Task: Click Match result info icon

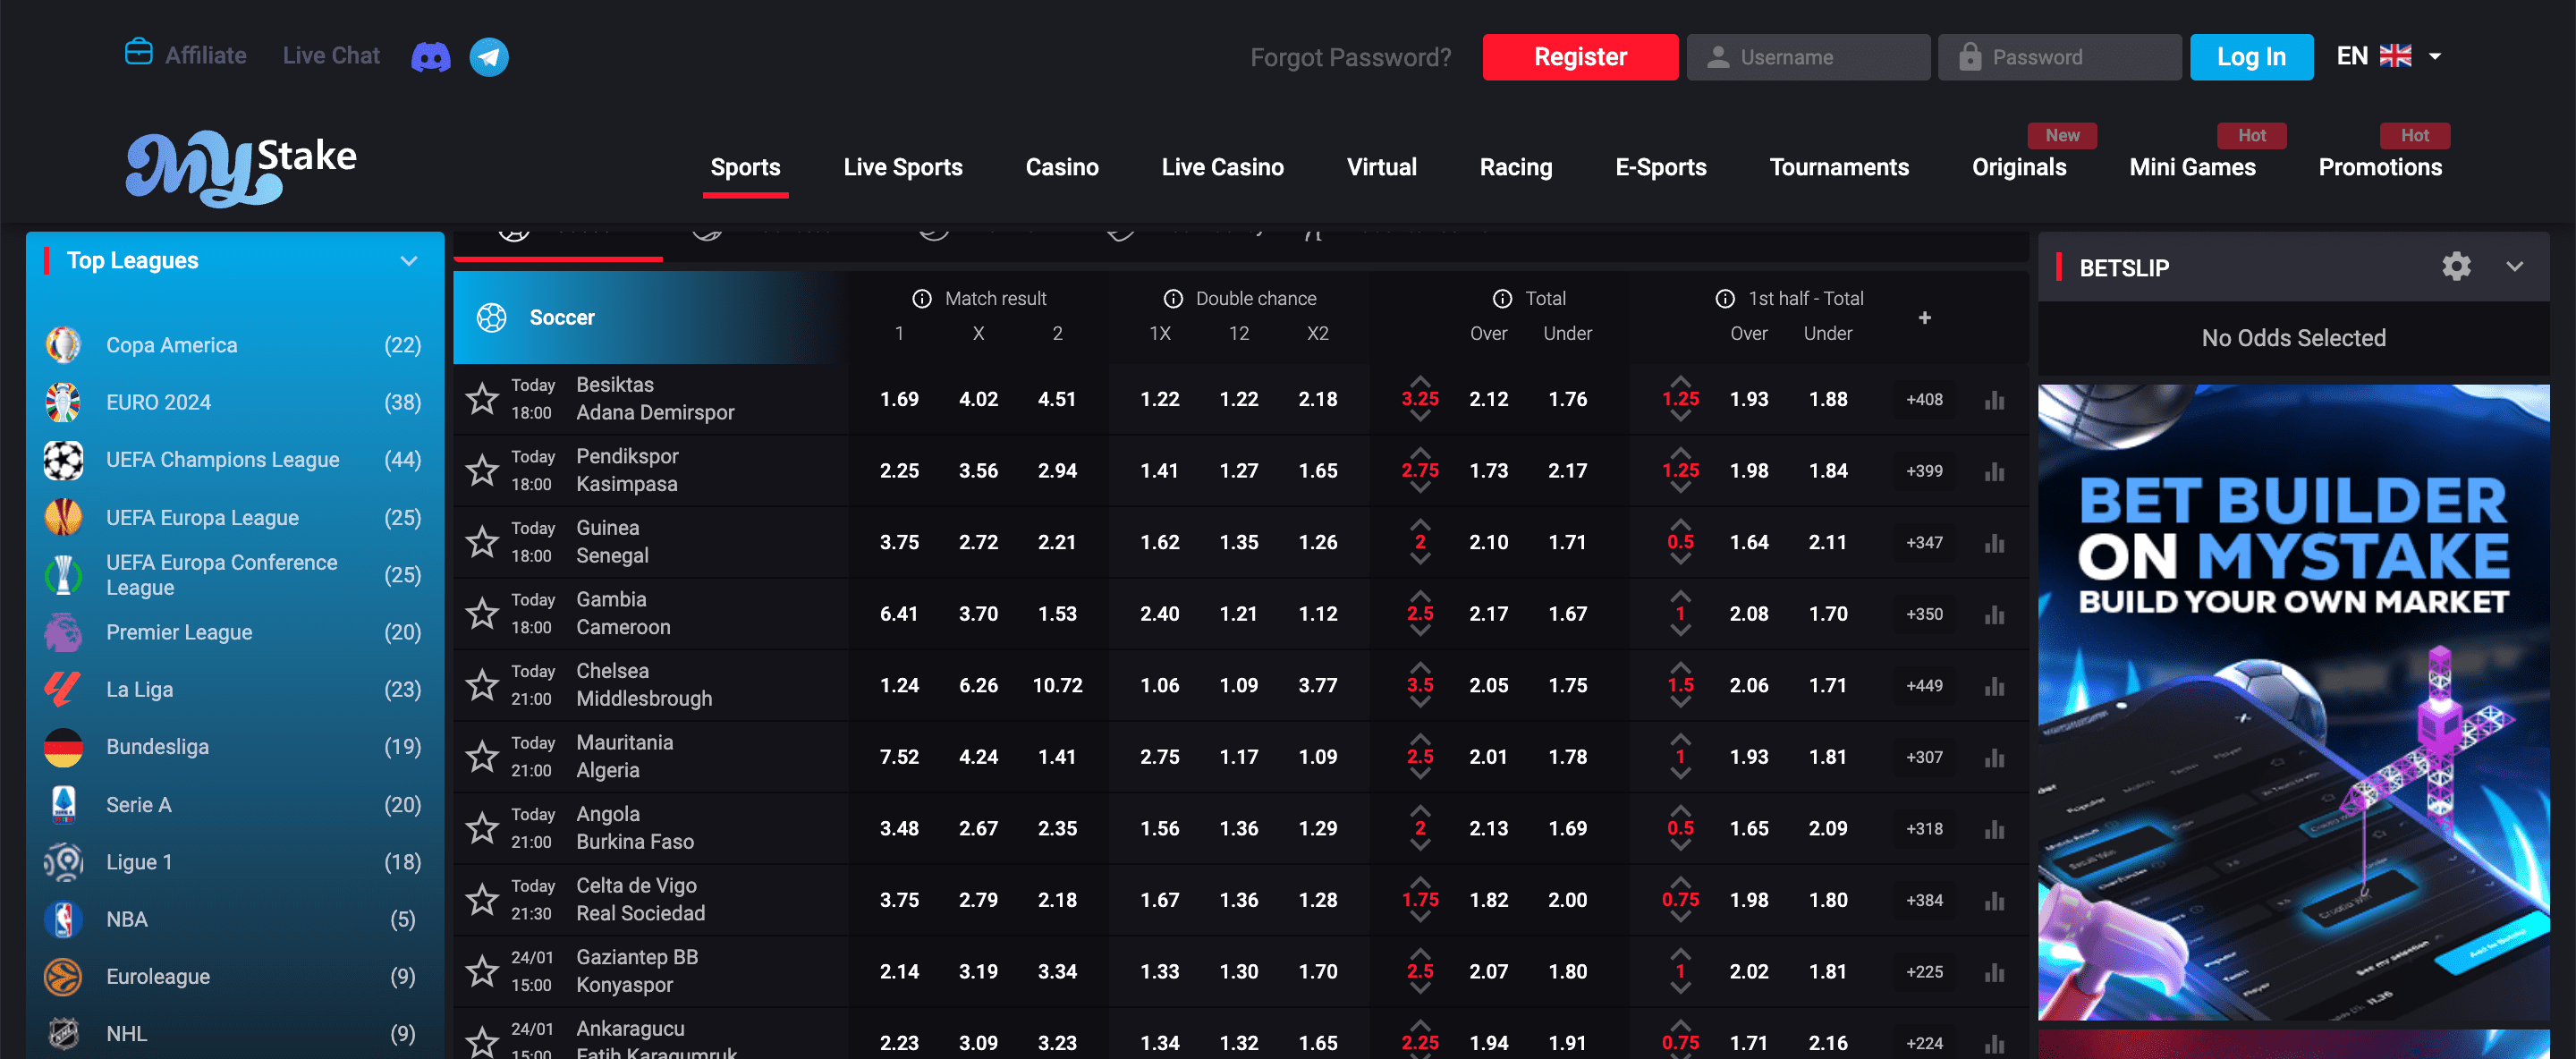Action: 922,298
